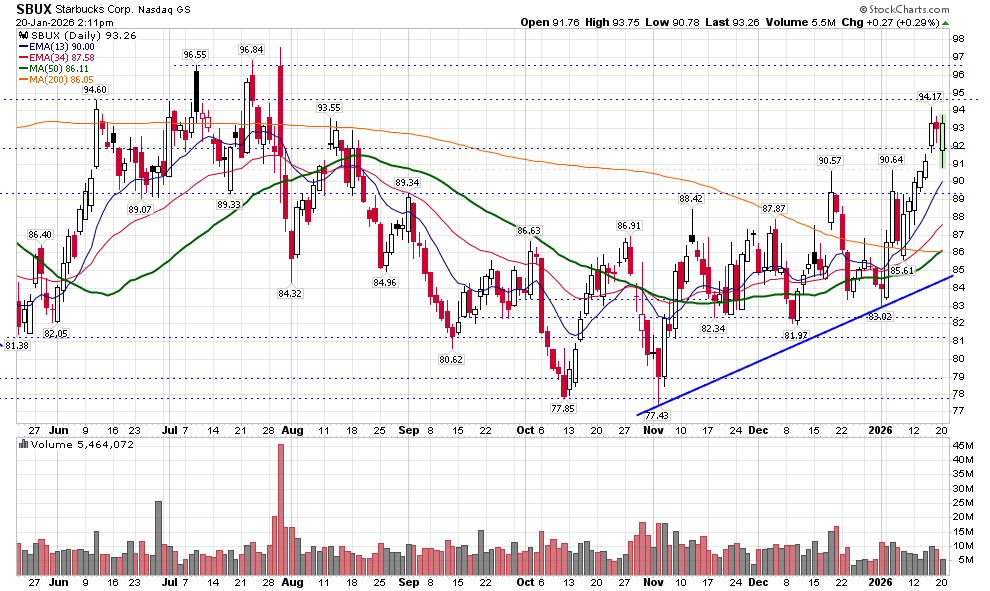Image resolution: width=990 pixels, height=591 pixels.
Task: Click the 77.85 October low label
Action: pos(564,408)
